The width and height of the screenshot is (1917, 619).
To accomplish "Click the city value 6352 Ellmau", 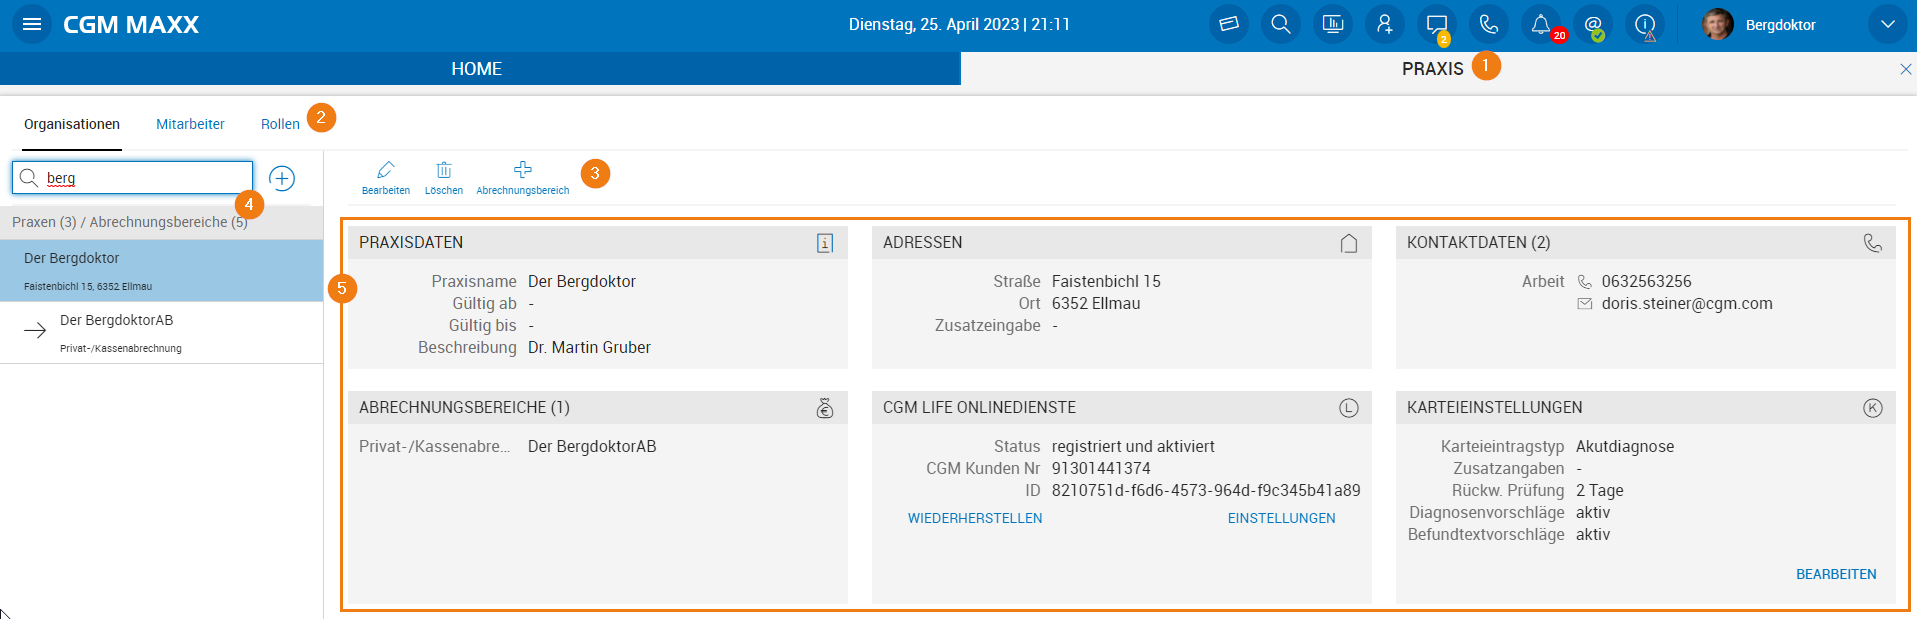I will (1096, 303).
